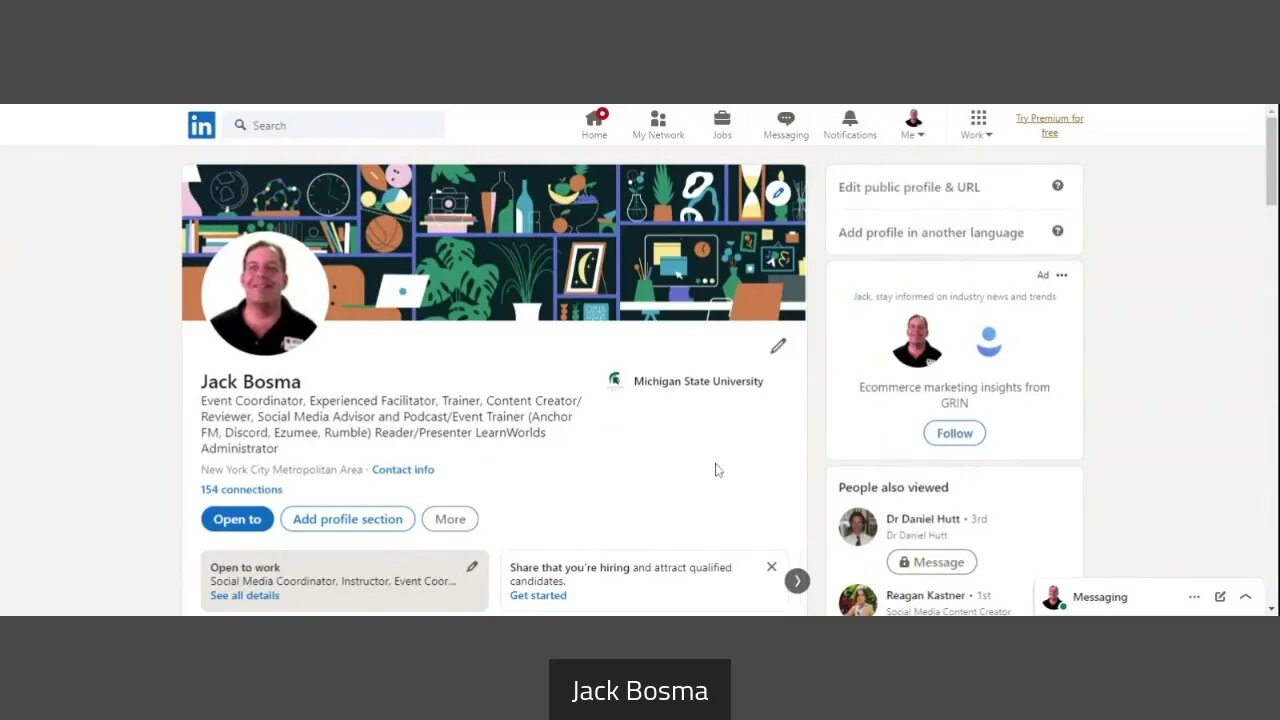Open ad options three-dot menu
The height and width of the screenshot is (720, 1280).
(1062, 275)
